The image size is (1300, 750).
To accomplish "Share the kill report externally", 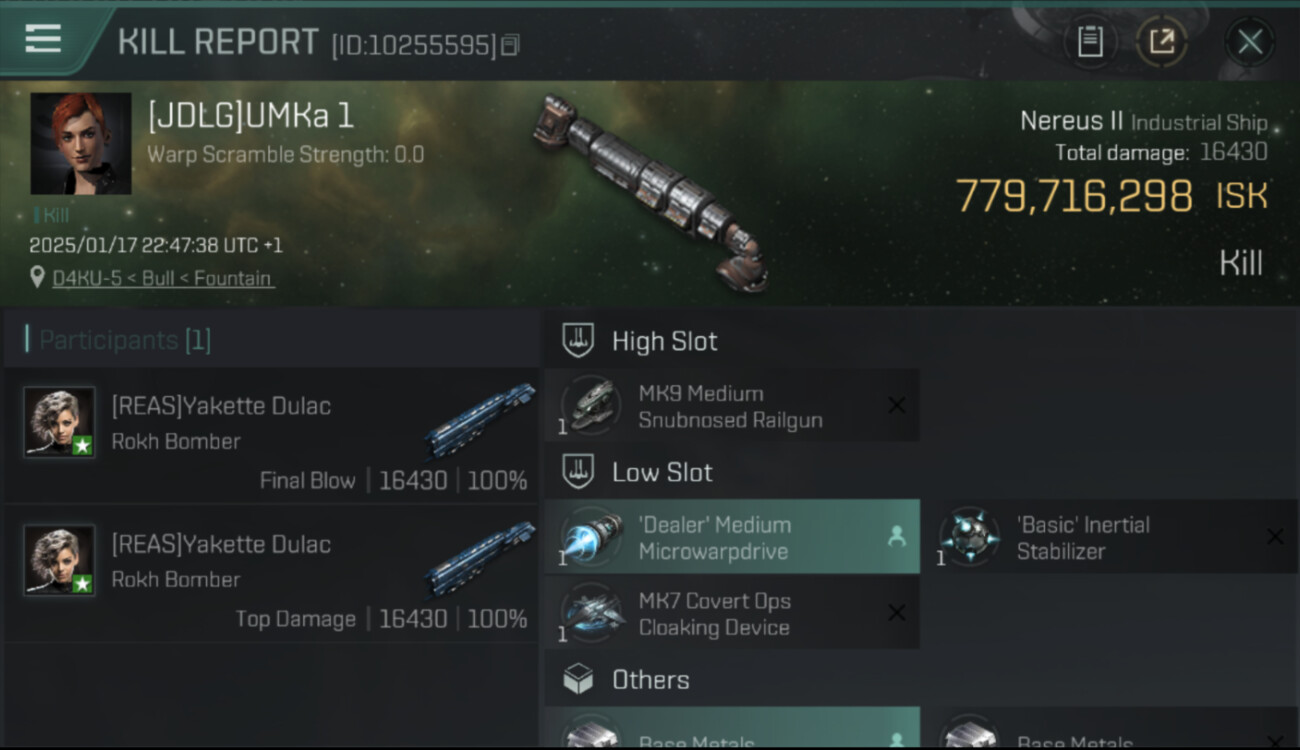I will [x=1161, y=41].
